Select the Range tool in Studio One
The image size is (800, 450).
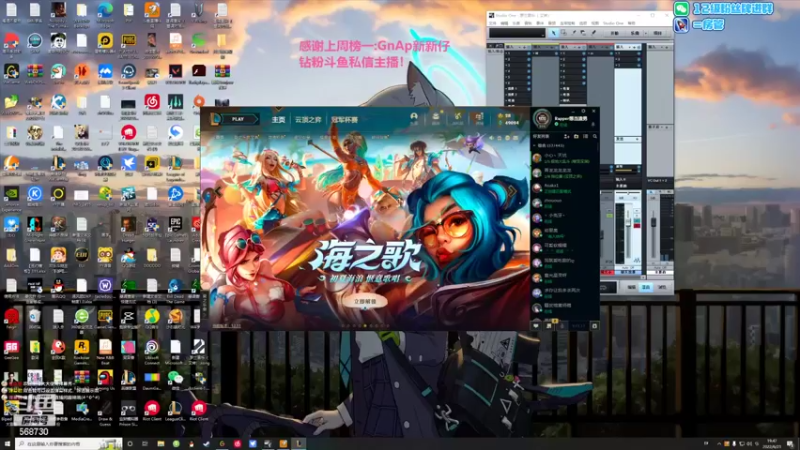pyautogui.click(x=563, y=33)
